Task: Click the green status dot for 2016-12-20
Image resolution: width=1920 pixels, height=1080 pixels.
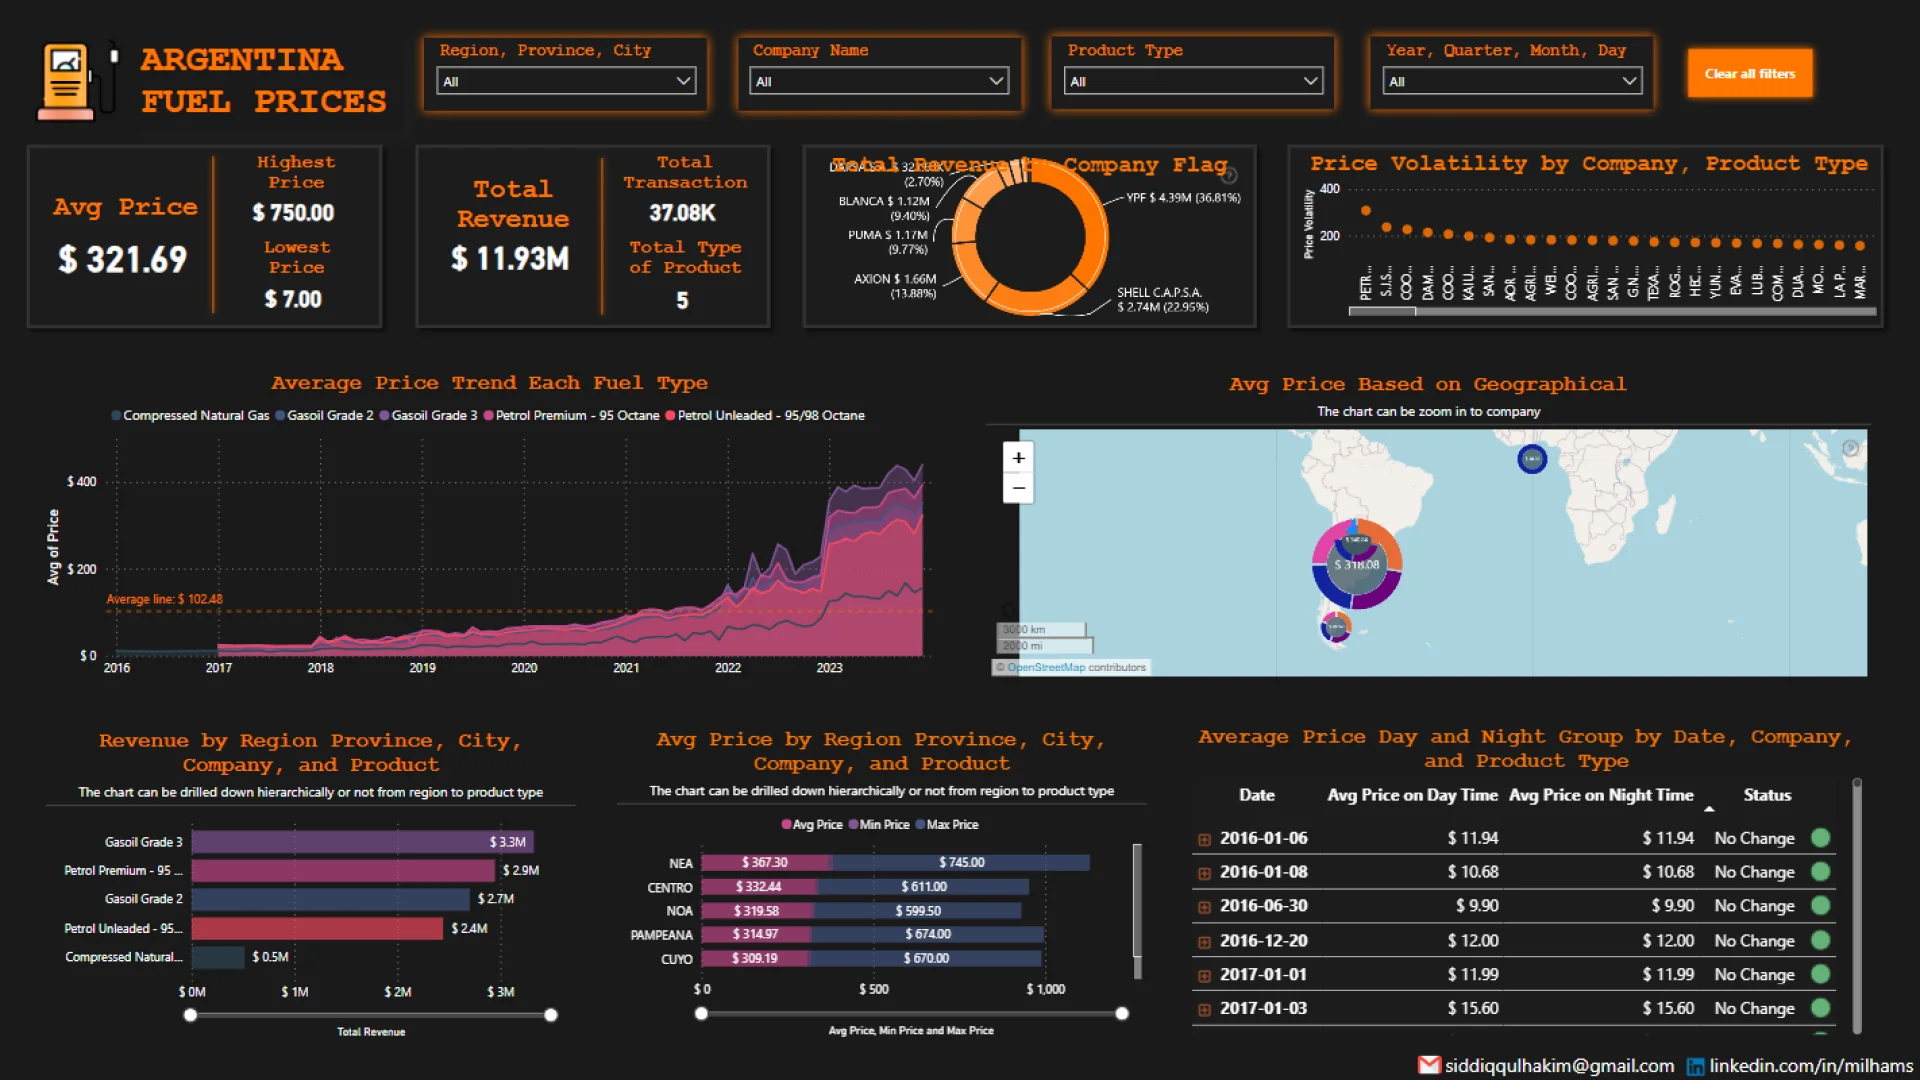Action: point(1821,941)
